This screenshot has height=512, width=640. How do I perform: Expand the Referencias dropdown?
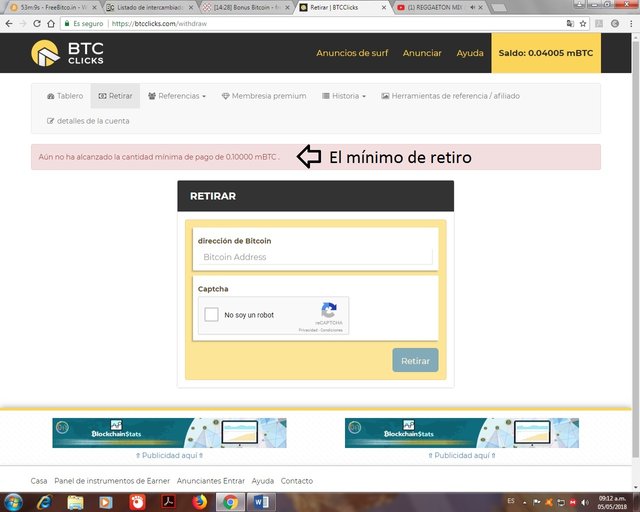pyautogui.click(x=177, y=96)
